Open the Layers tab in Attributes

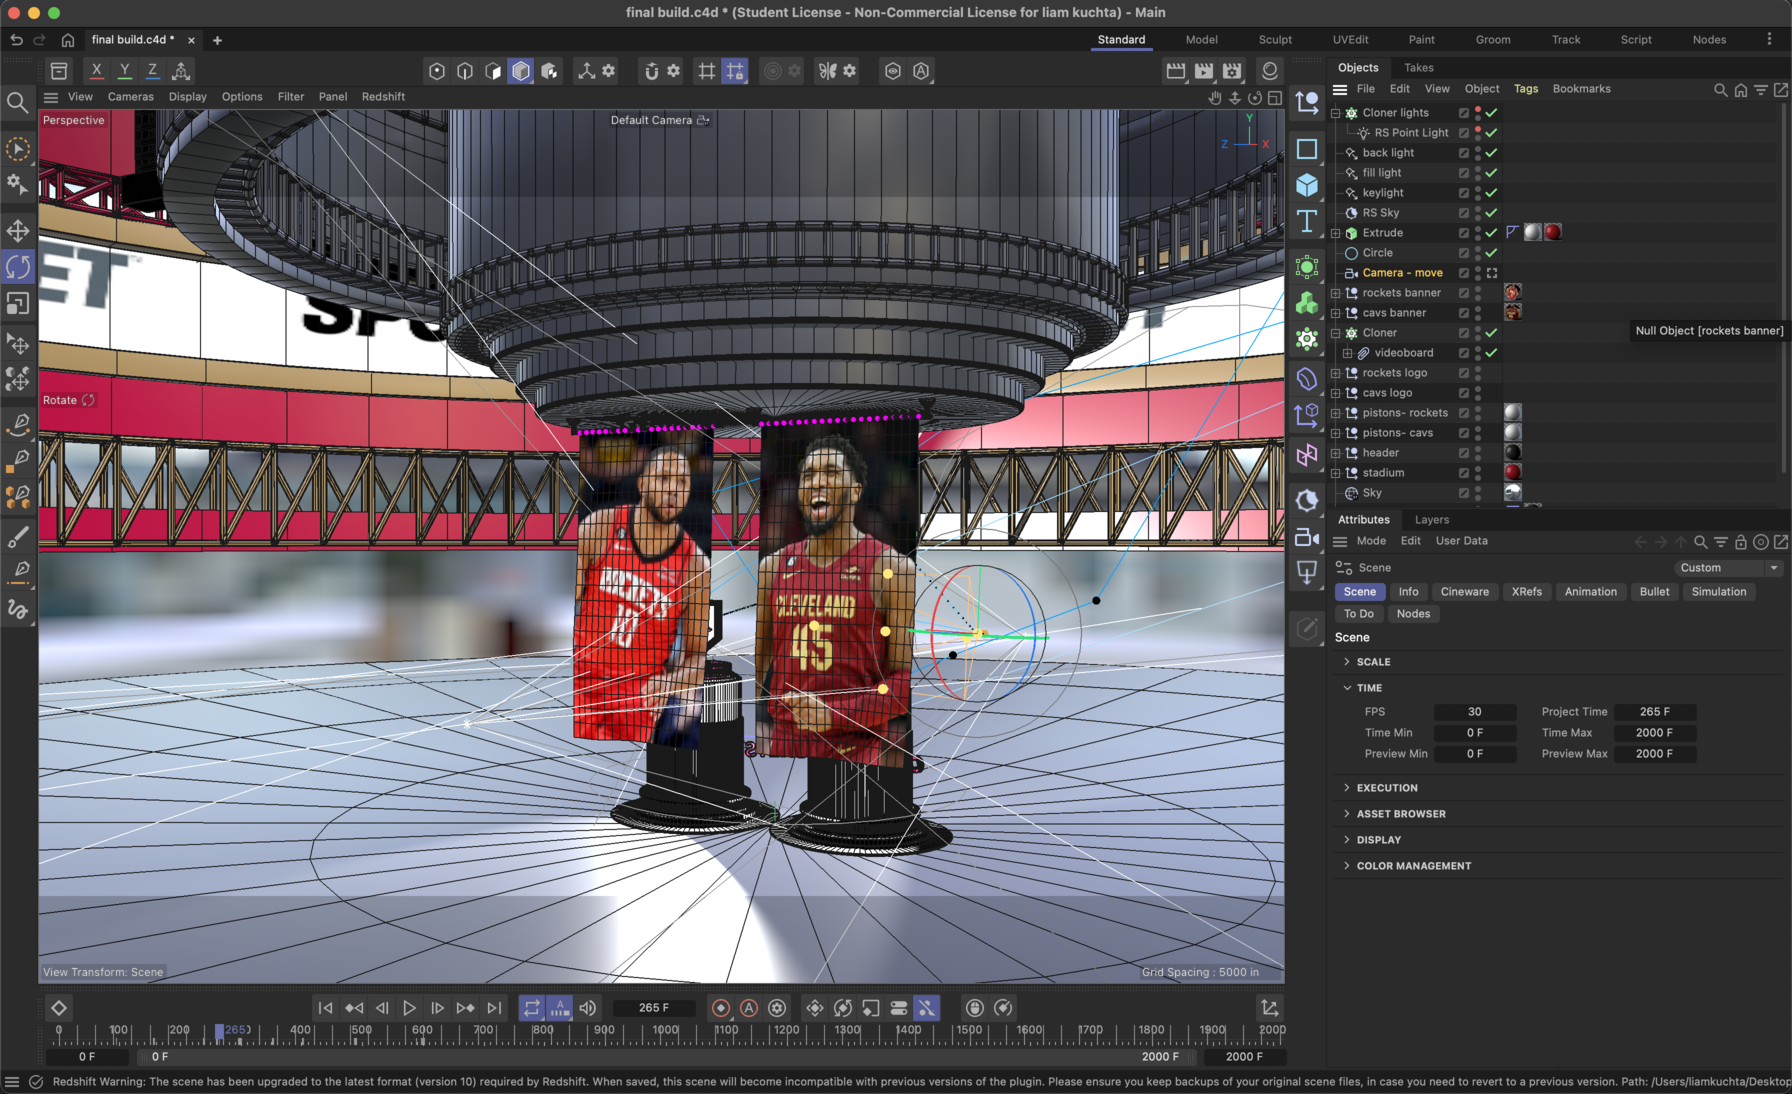pyautogui.click(x=1431, y=520)
